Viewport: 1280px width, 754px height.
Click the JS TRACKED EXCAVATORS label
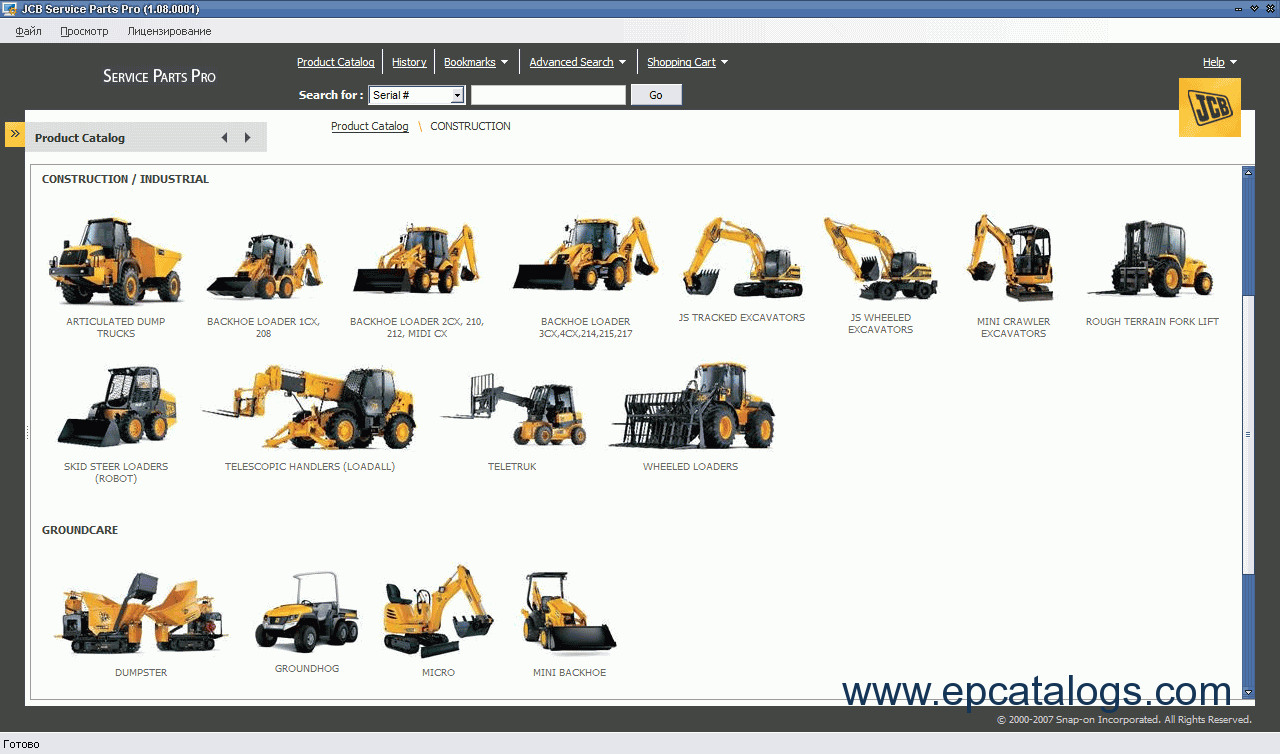(741, 318)
